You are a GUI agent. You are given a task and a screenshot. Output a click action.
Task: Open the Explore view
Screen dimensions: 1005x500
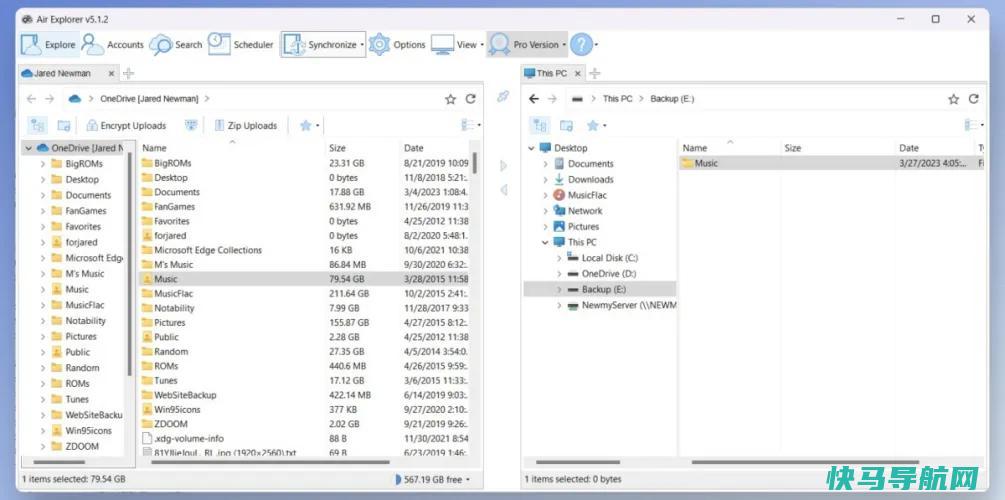[49, 45]
